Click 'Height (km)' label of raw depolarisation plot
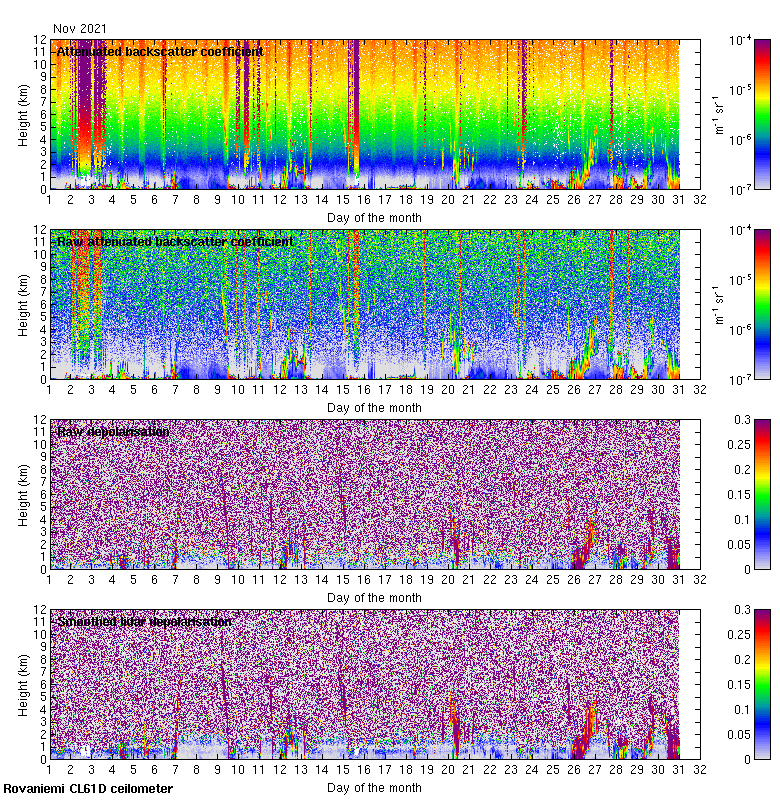The image size is (780, 800). [x=24, y=494]
